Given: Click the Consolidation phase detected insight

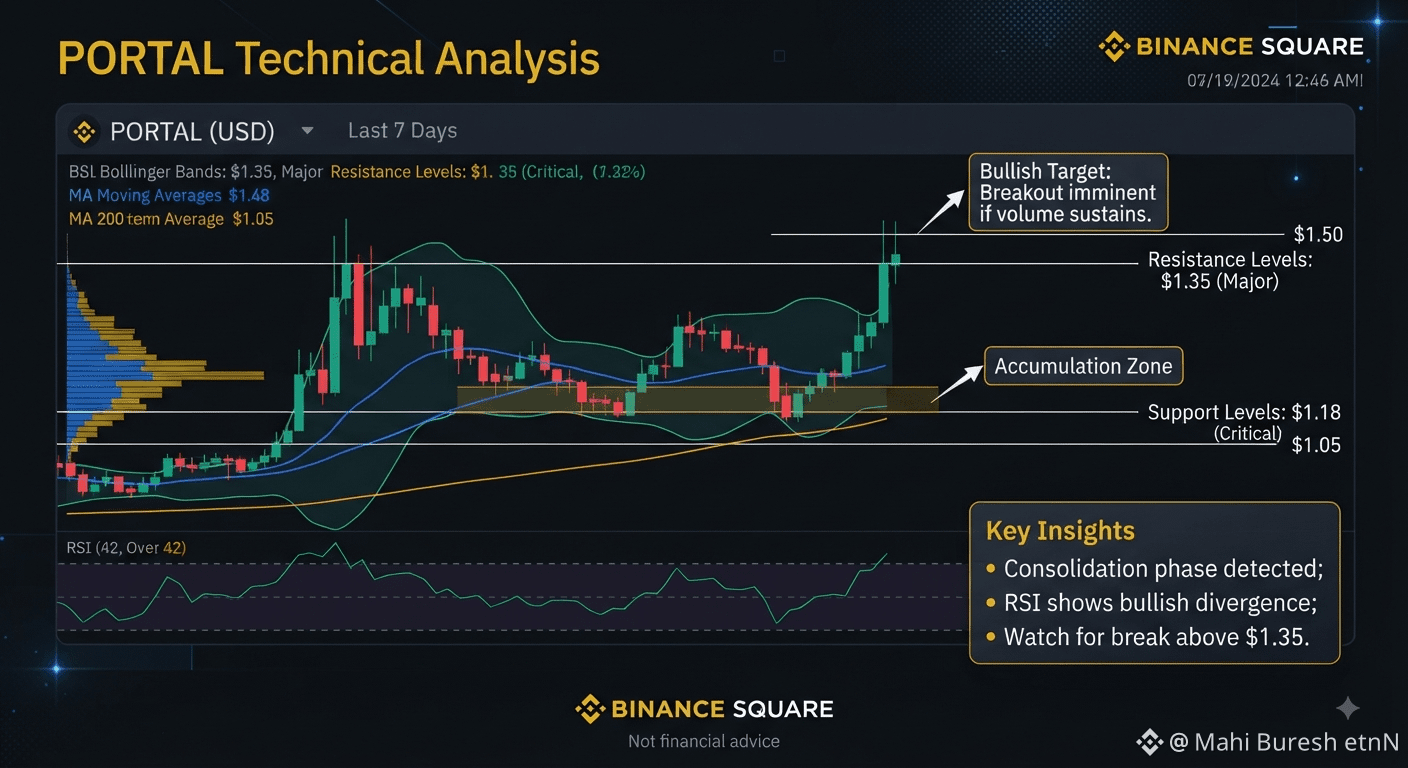Looking at the screenshot, I should point(1163,569).
